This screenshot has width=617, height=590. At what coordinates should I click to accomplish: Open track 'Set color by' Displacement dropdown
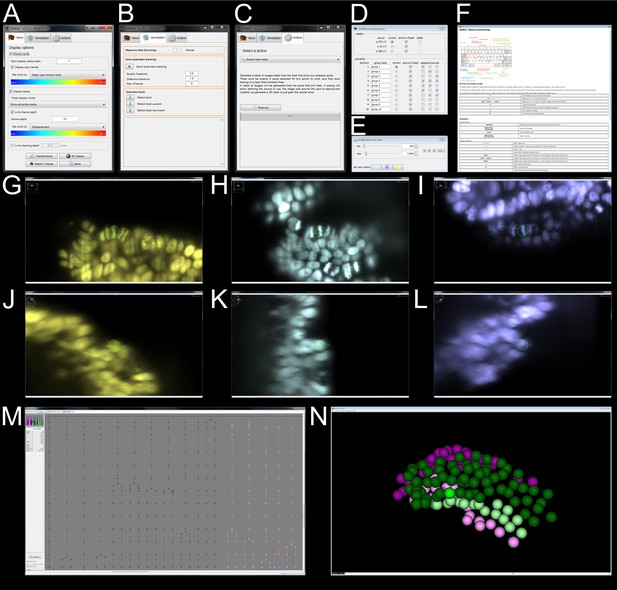68,127
